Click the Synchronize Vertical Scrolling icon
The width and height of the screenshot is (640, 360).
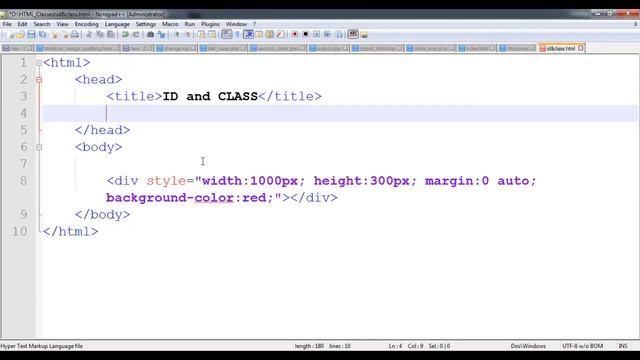(201, 35)
